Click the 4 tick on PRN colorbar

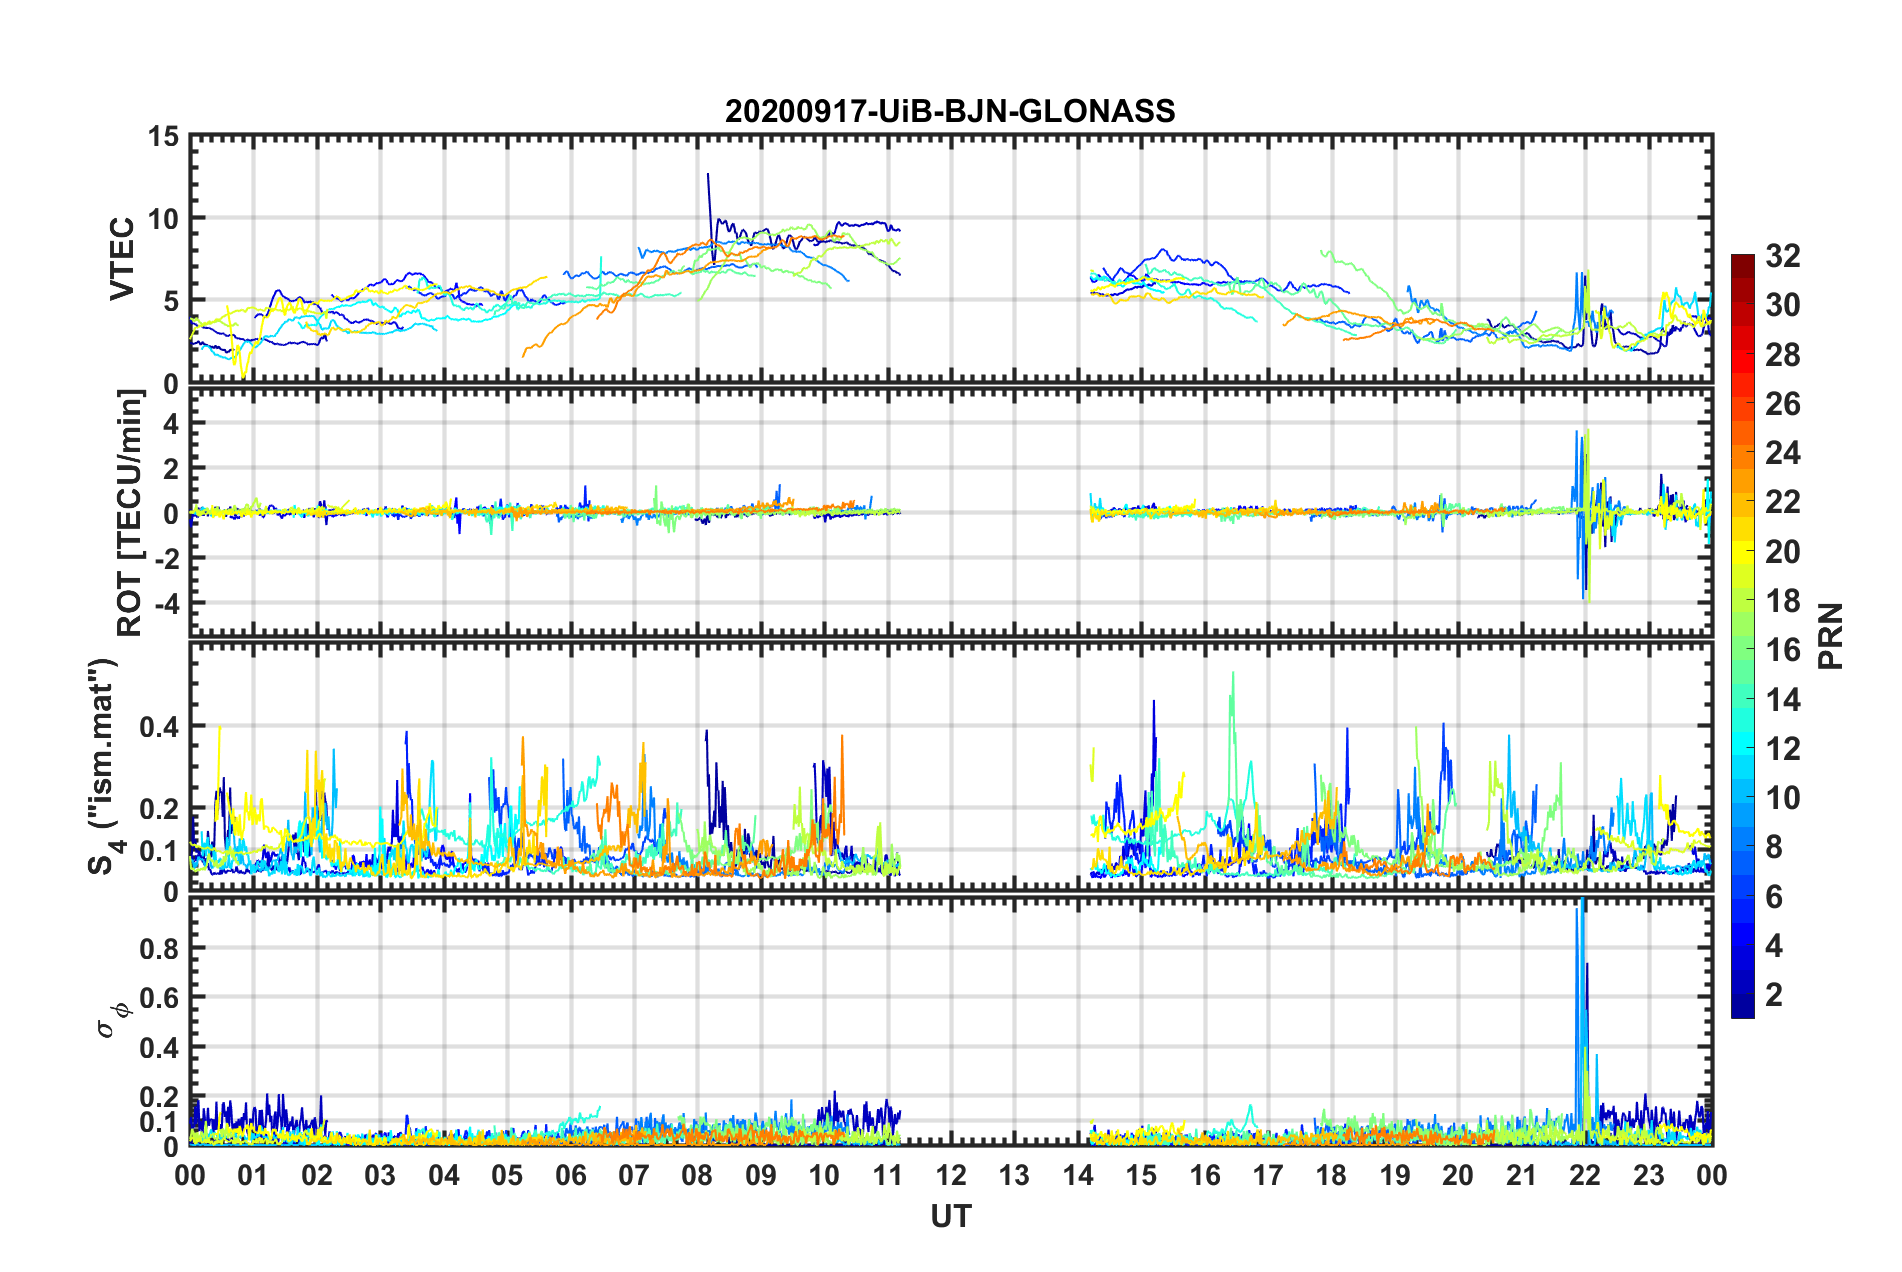click(x=1774, y=946)
